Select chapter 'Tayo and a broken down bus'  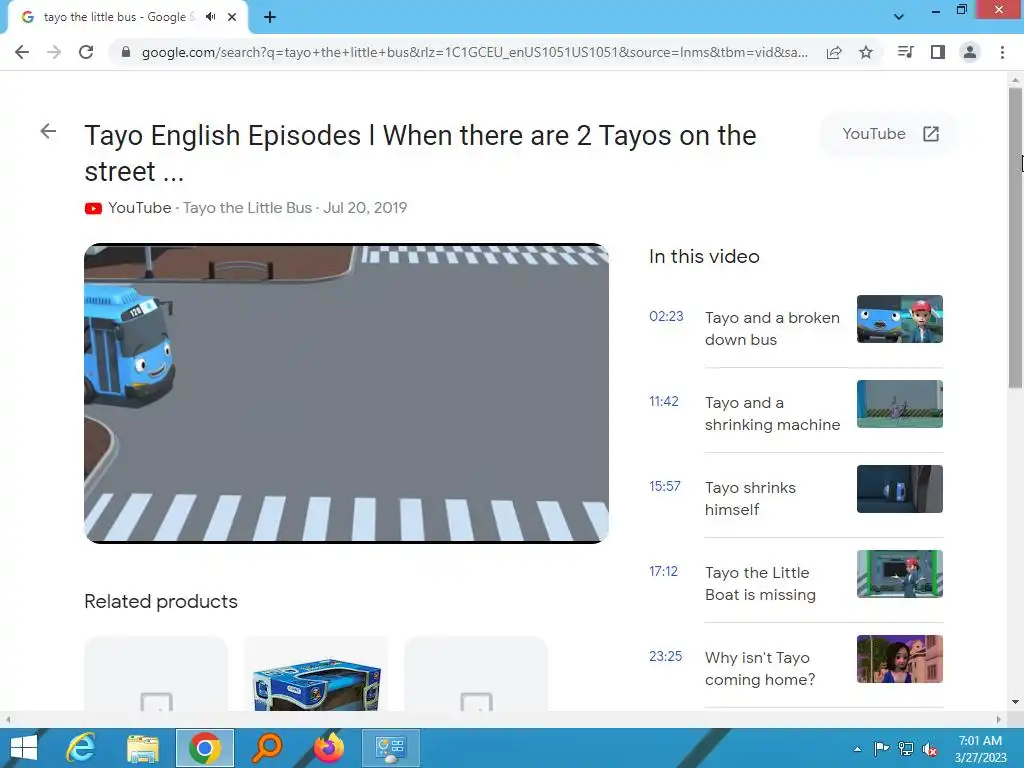click(x=772, y=328)
